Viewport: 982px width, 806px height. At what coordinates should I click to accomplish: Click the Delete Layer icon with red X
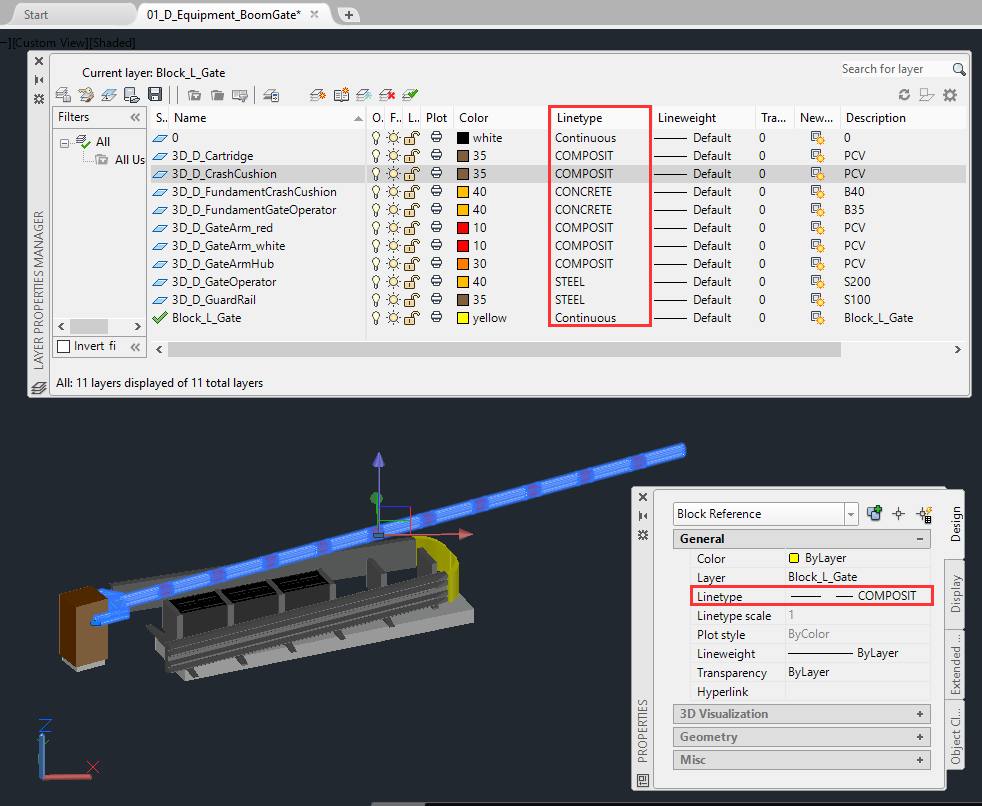point(387,95)
